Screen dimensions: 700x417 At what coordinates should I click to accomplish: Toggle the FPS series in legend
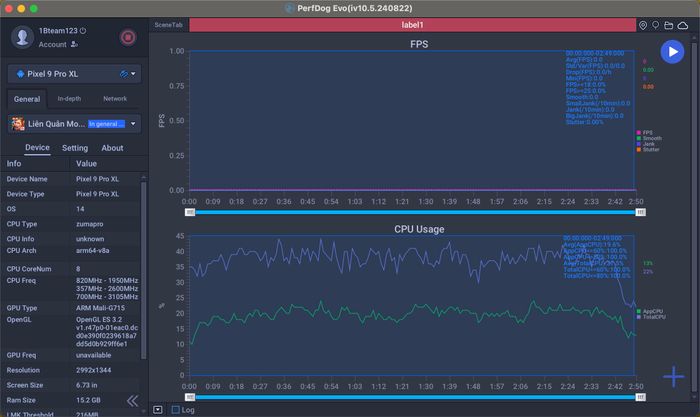(x=645, y=133)
